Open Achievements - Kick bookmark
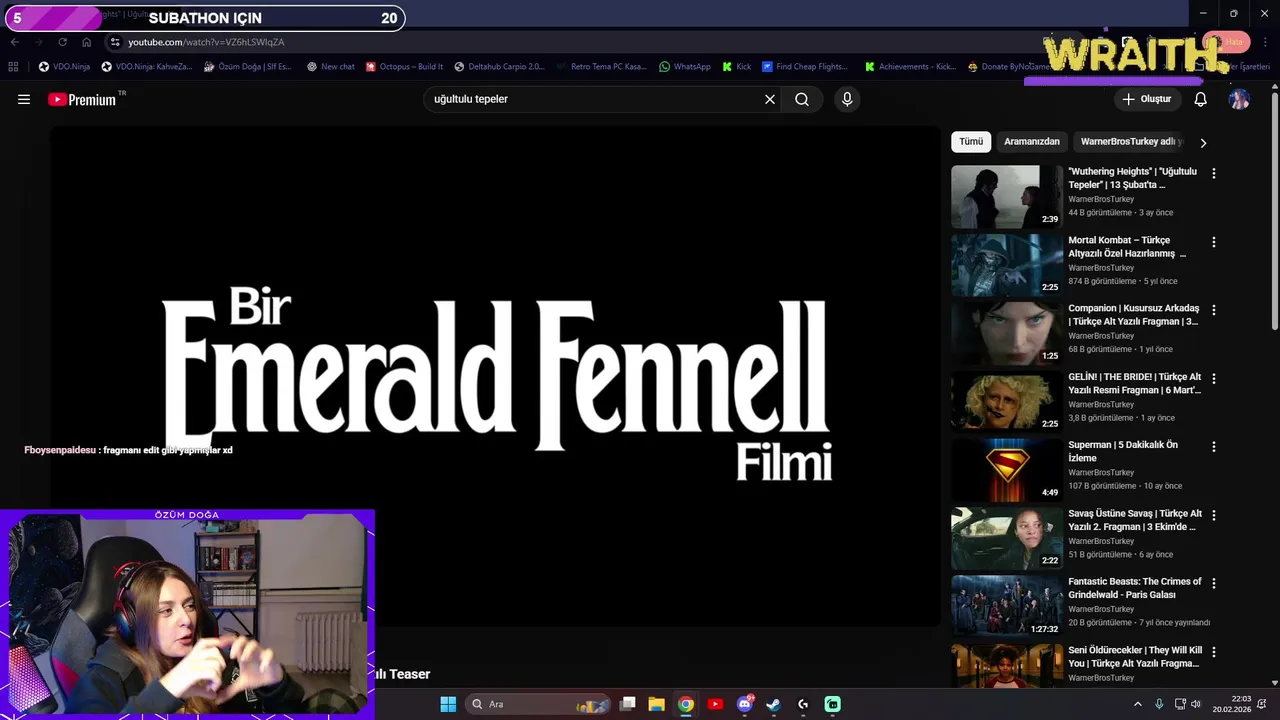The width and height of the screenshot is (1280, 720). coord(910,67)
